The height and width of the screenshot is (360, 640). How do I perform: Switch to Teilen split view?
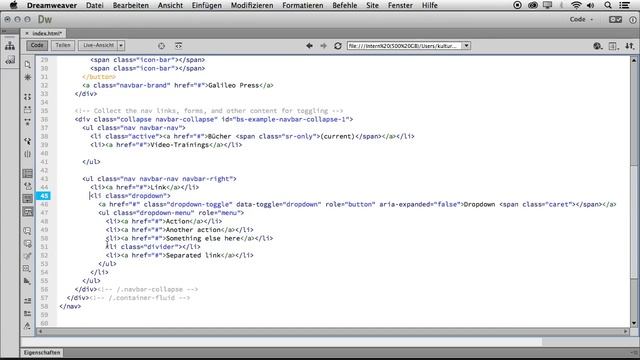point(63,45)
